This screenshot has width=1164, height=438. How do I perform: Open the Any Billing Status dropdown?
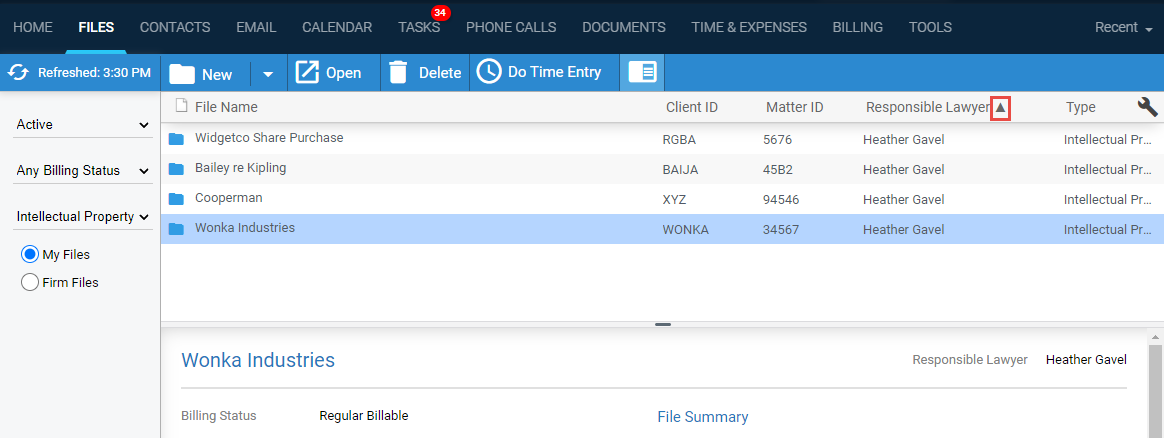pyautogui.click(x=82, y=171)
